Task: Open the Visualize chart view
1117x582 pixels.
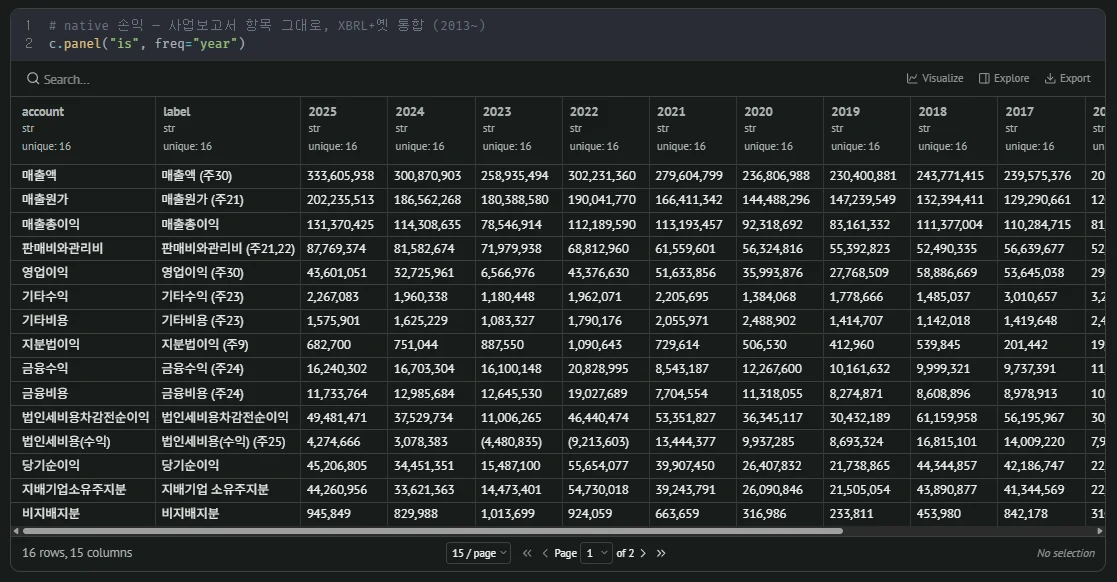Action: [x=935, y=78]
